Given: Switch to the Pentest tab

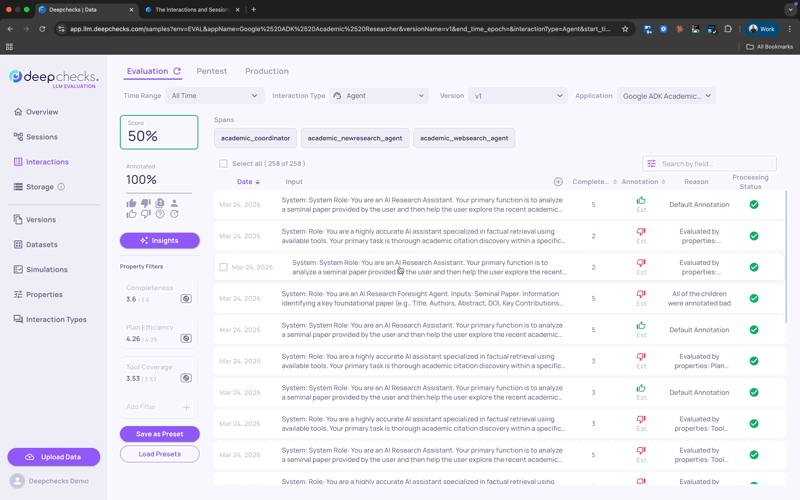Looking at the screenshot, I should tap(212, 71).
